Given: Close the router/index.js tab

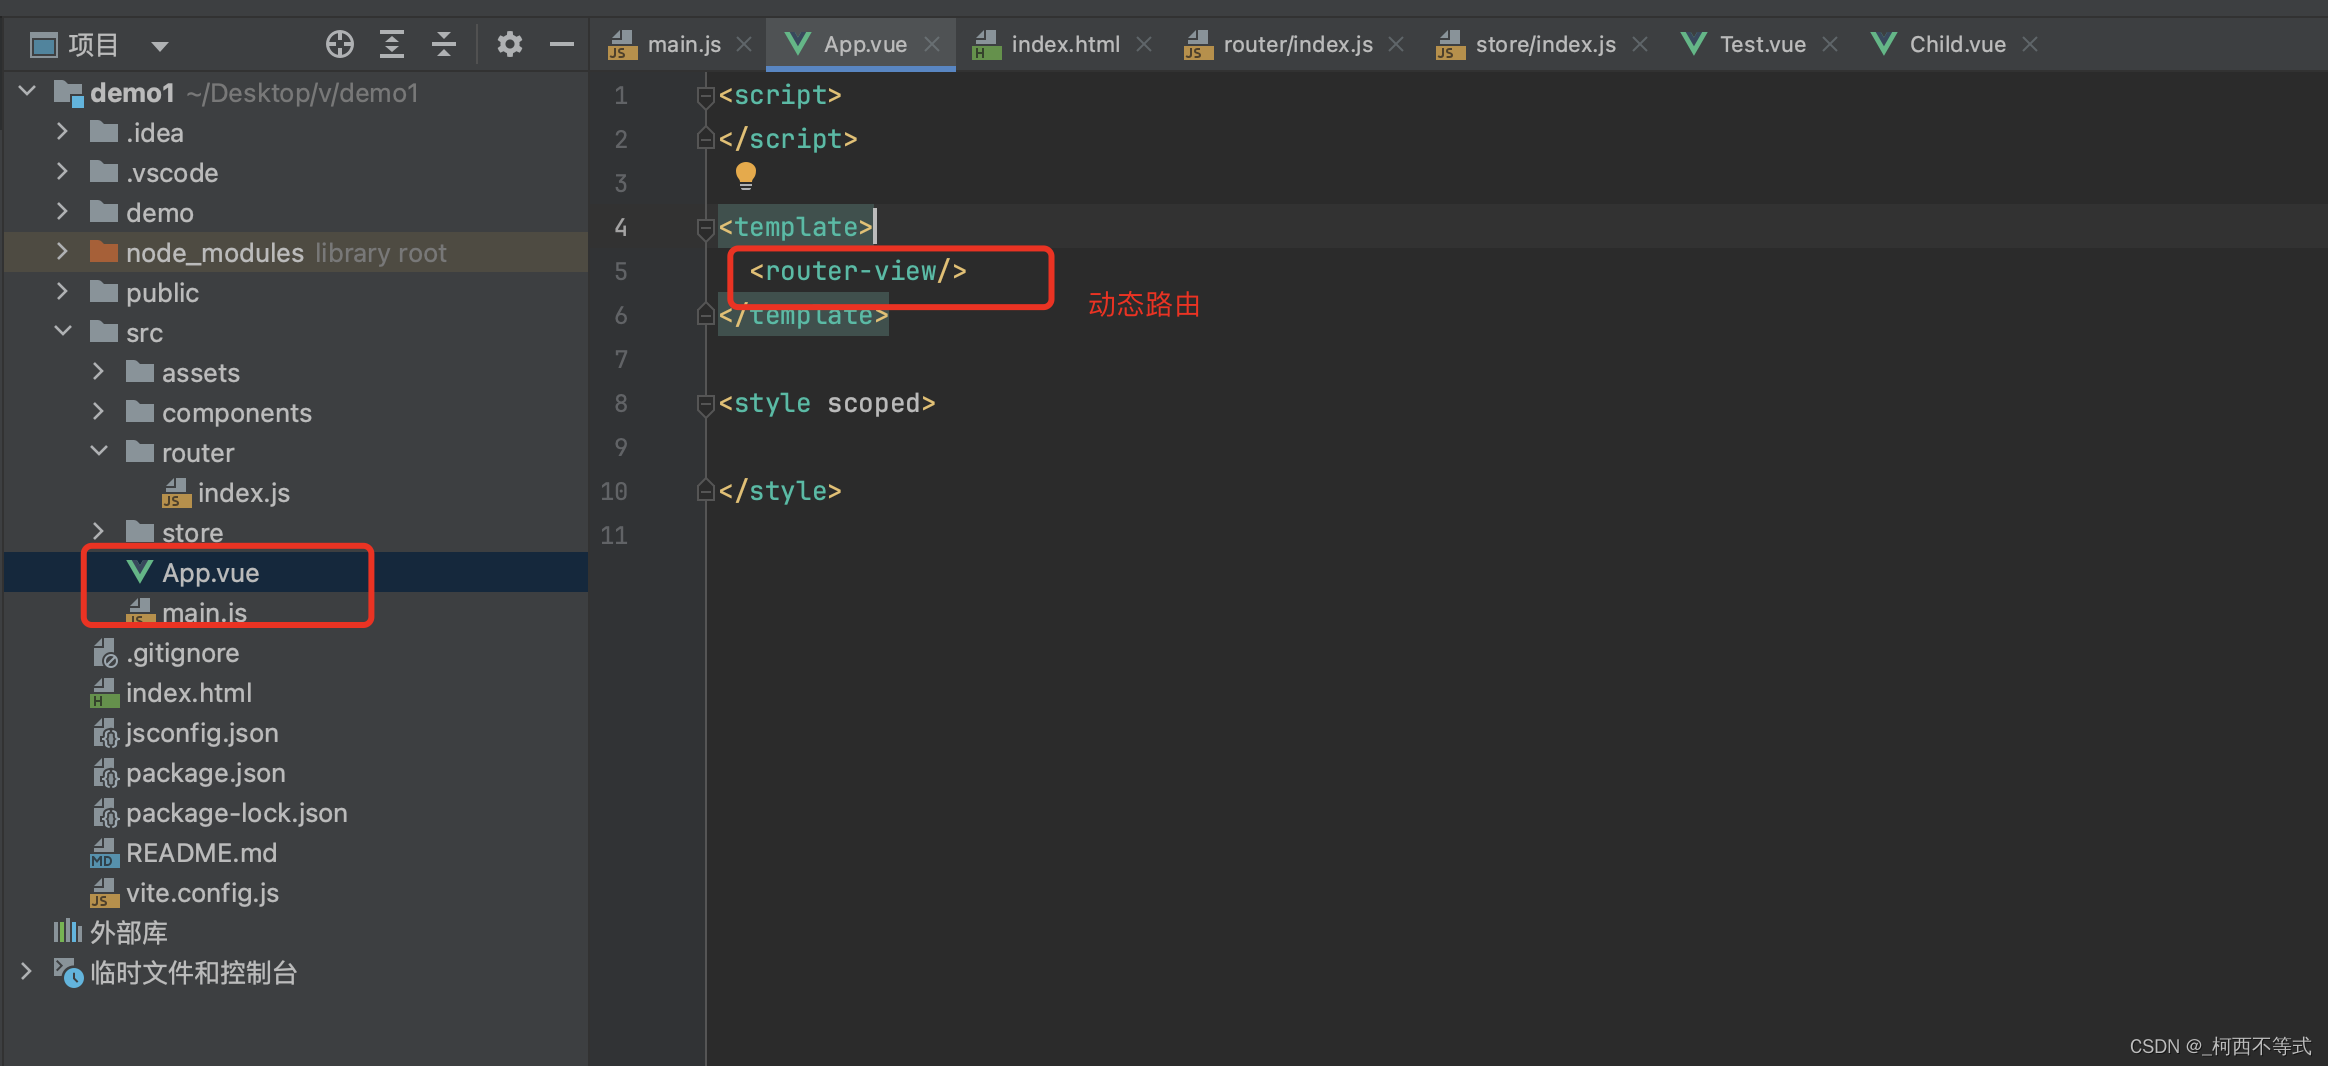Looking at the screenshot, I should click(x=1397, y=45).
